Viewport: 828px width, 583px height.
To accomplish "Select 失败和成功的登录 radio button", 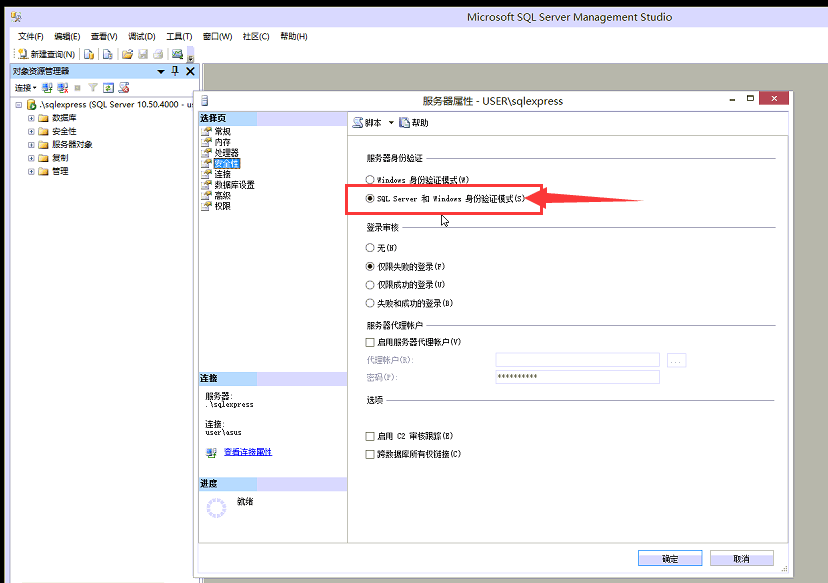I will coord(370,304).
